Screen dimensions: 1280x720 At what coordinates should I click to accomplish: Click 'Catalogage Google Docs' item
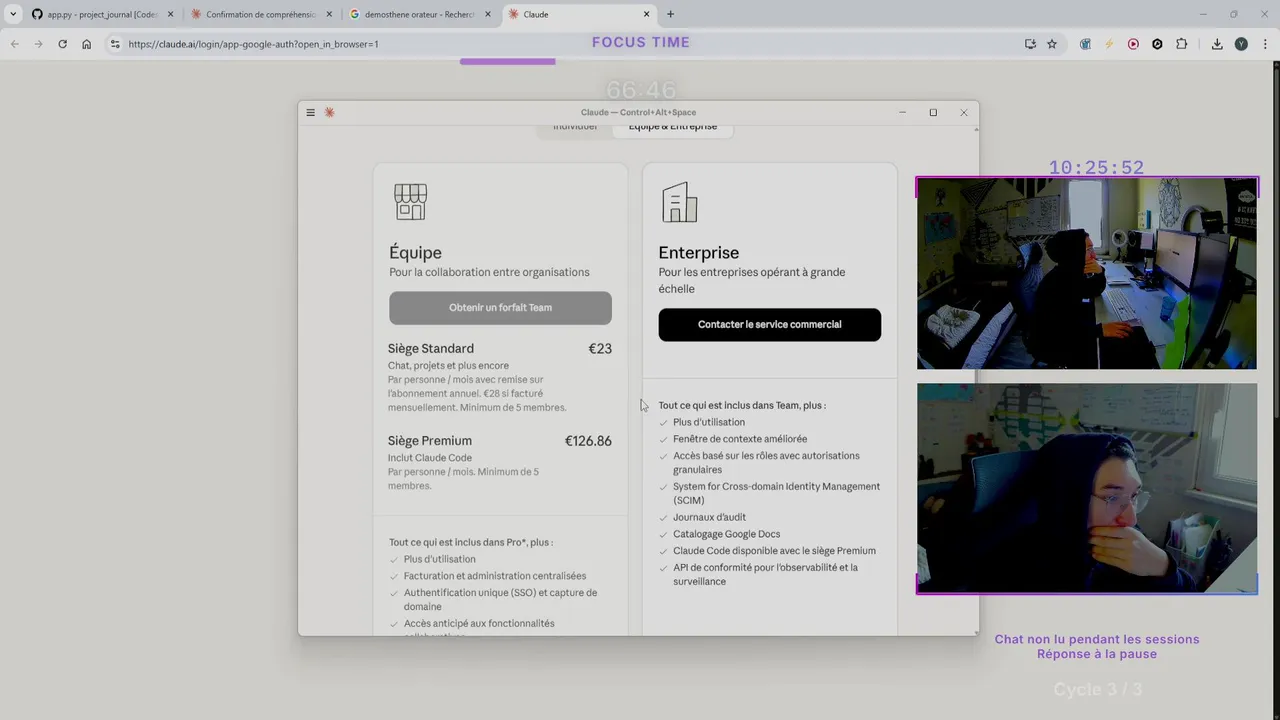pos(726,534)
